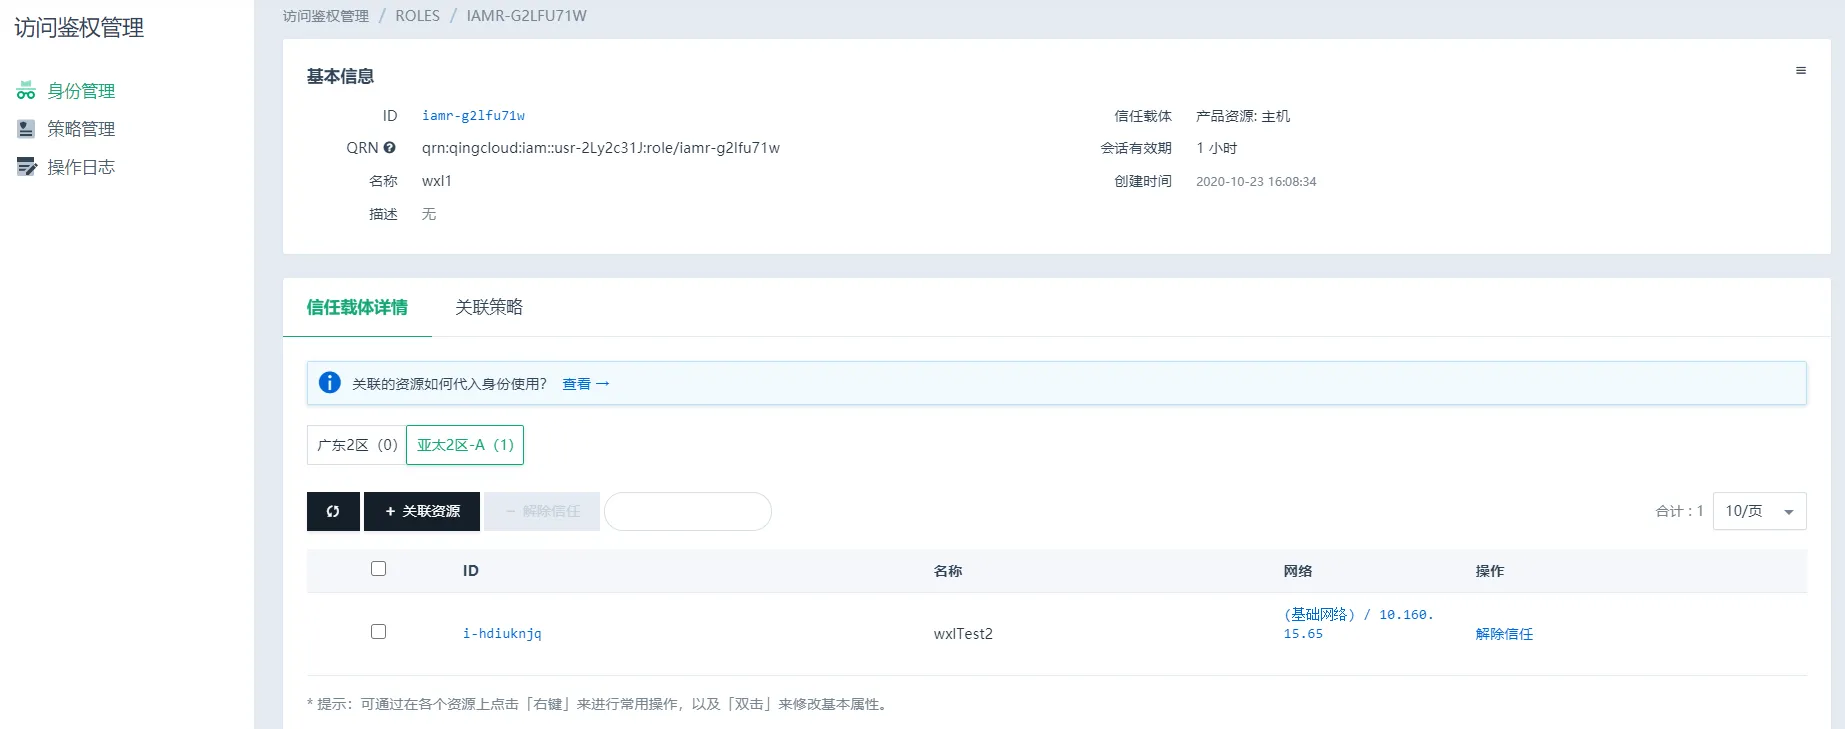
Task: Click the 身份管理 glasses icon
Action: pyautogui.click(x=26, y=91)
